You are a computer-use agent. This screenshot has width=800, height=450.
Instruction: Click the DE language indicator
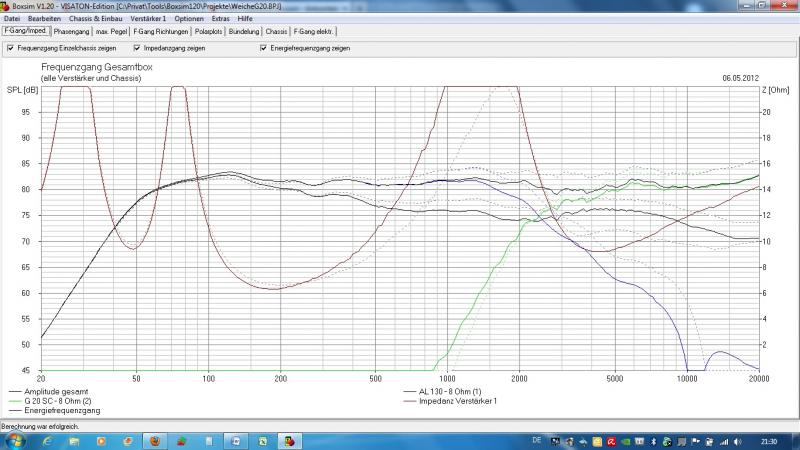tap(538, 440)
